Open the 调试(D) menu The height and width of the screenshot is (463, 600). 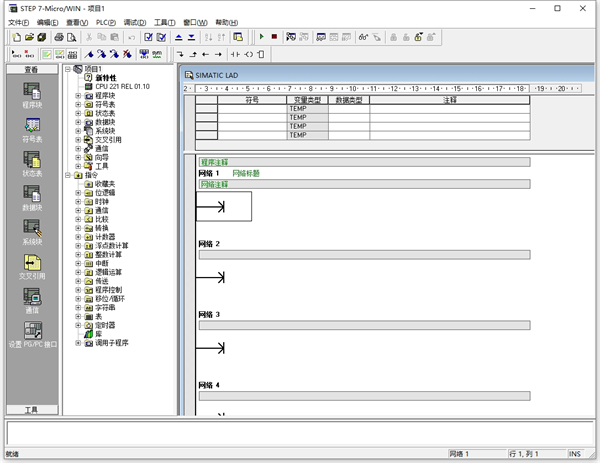135,22
